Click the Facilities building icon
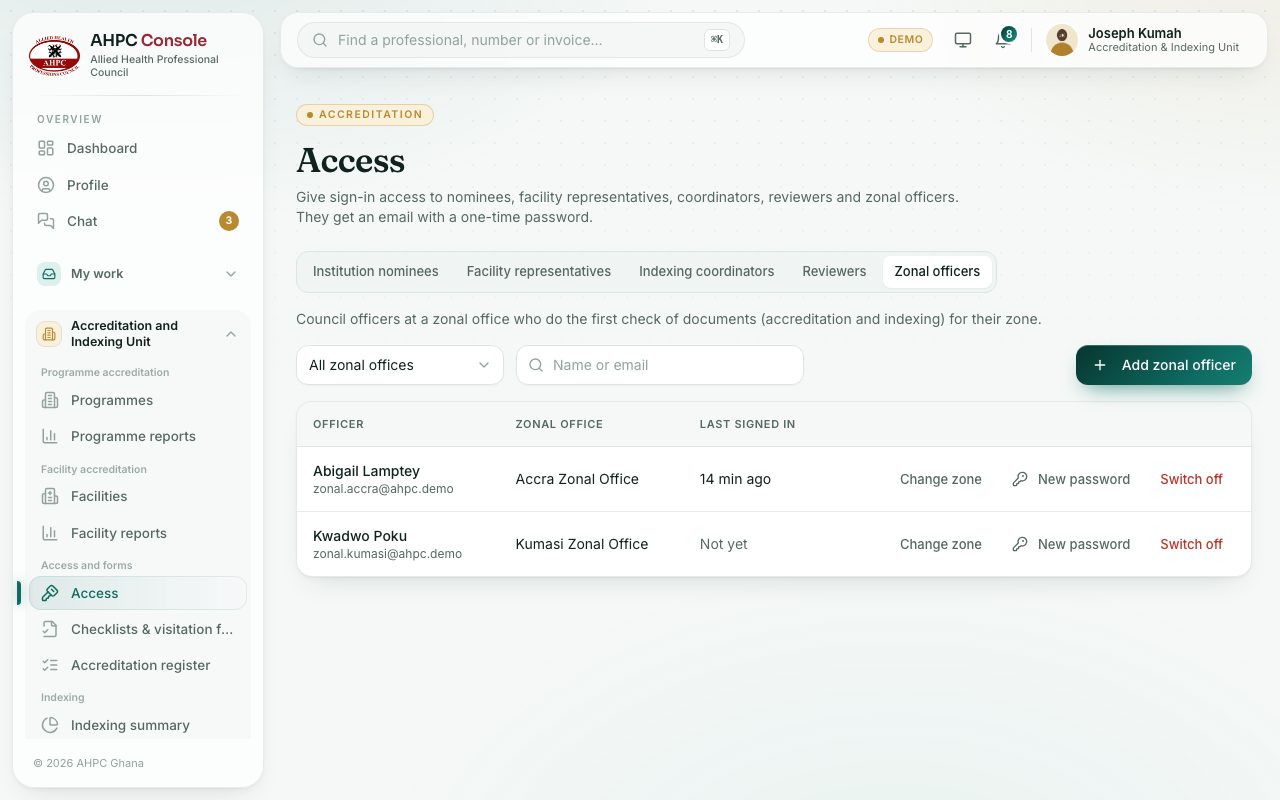The image size is (1280, 800). pyautogui.click(x=50, y=496)
